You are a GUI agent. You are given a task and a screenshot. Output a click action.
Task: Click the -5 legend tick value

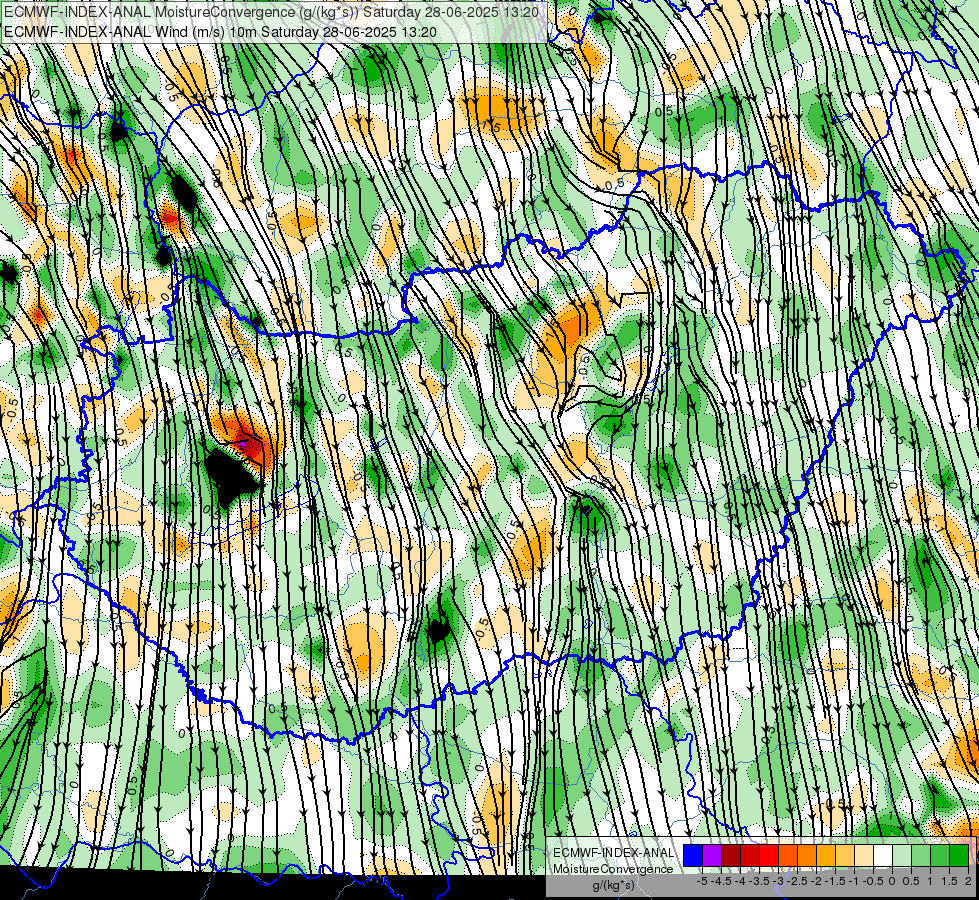tap(702, 881)
